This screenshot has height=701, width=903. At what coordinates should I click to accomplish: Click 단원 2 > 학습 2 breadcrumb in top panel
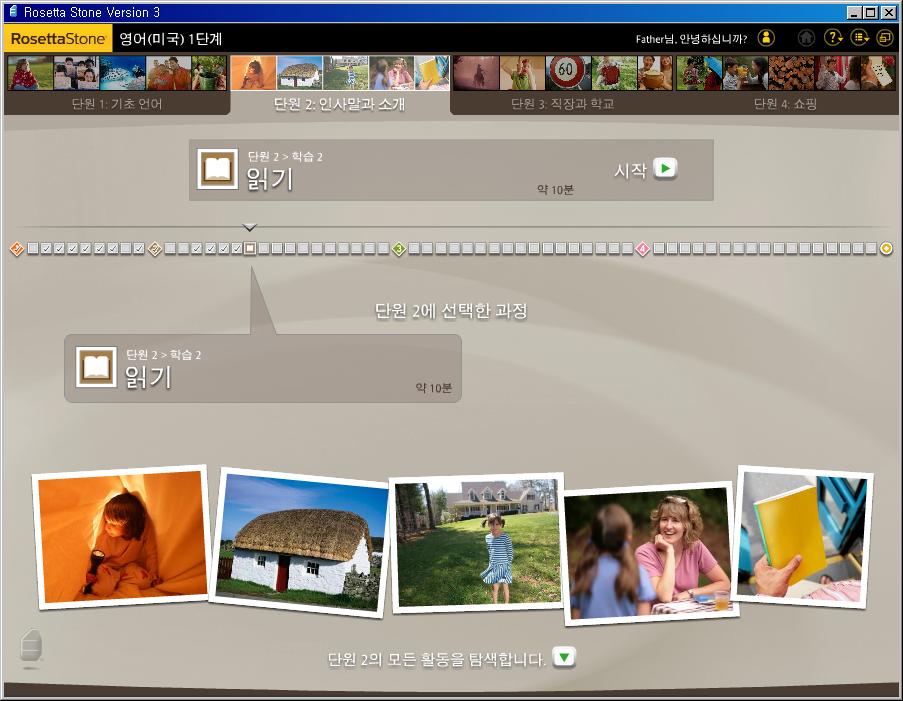click(285, 157)
